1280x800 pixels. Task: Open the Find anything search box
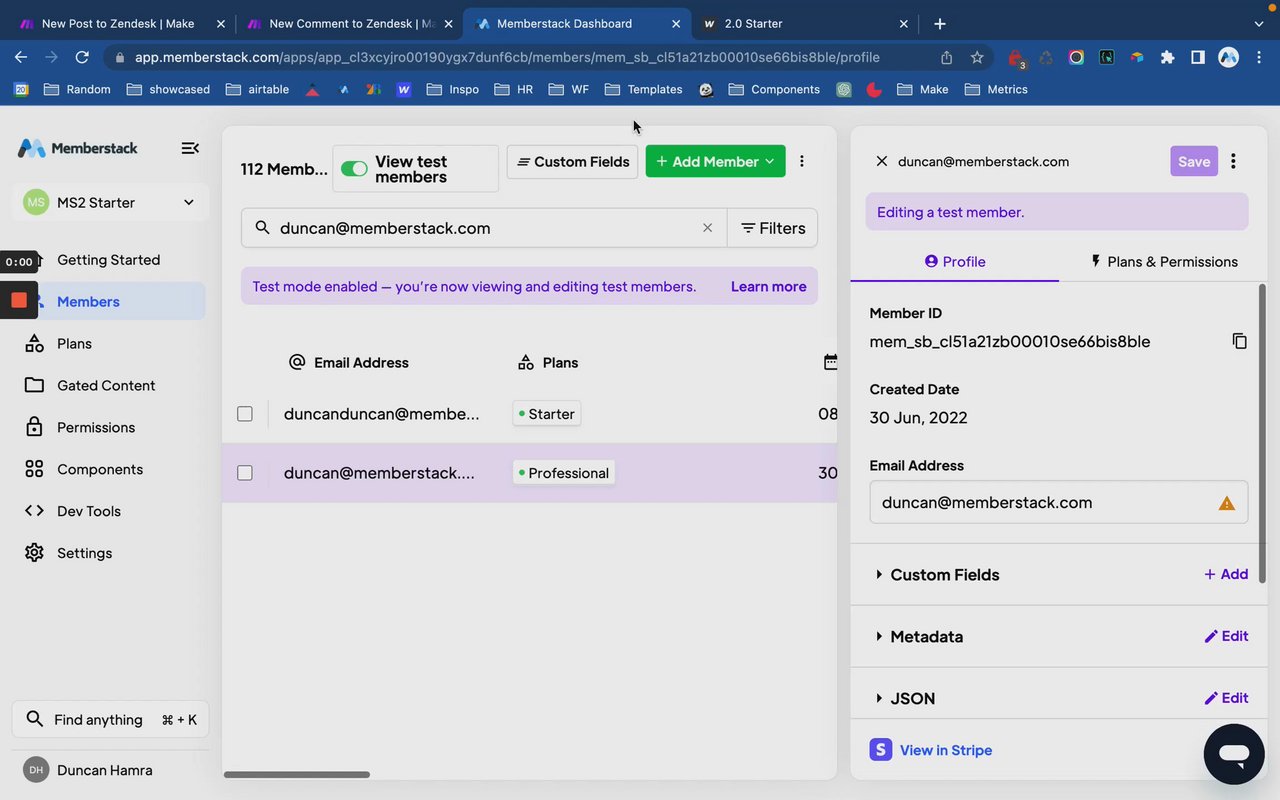click(x=110, y=720)
